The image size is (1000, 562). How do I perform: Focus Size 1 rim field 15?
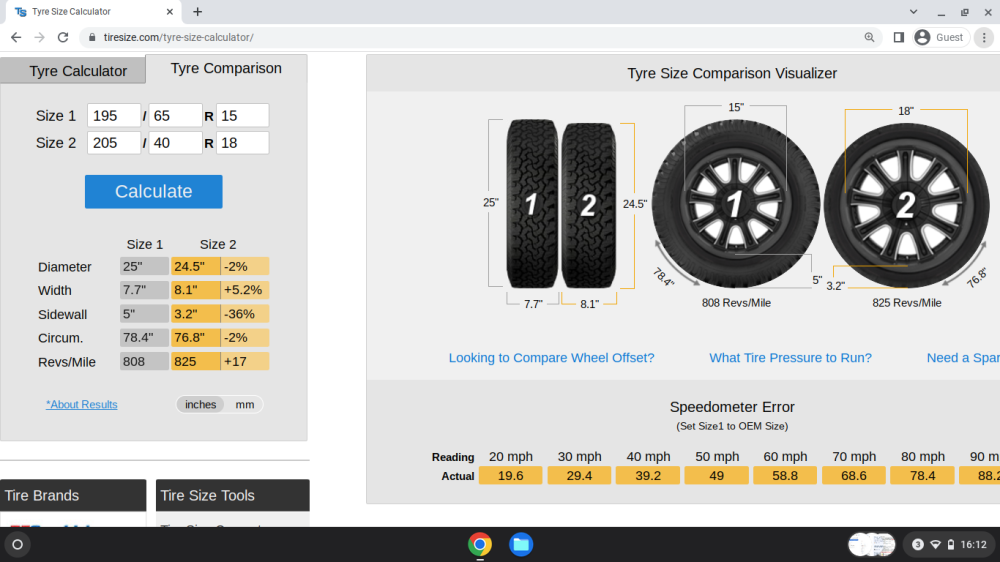click(242, 115)
